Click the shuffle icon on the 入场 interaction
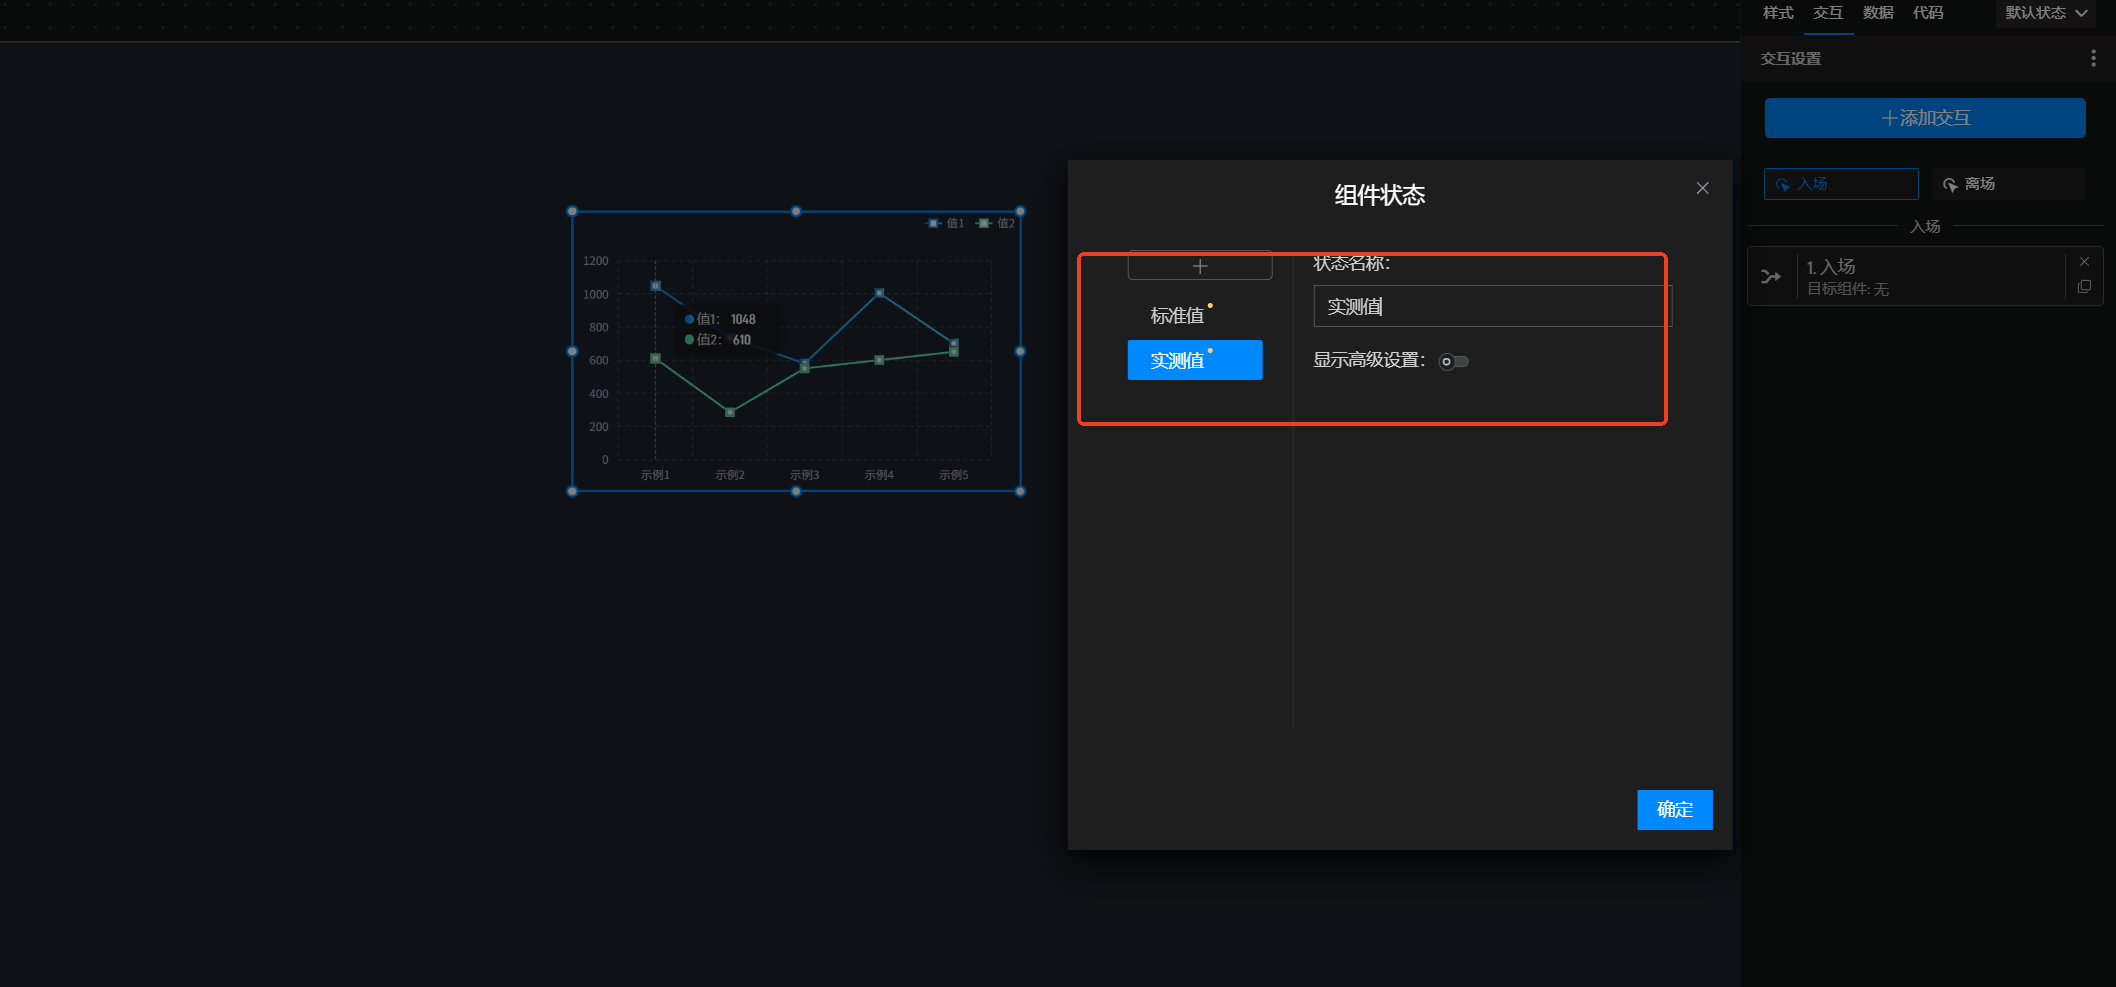Screen dimensions: 2116x987 pos(1771,277)
